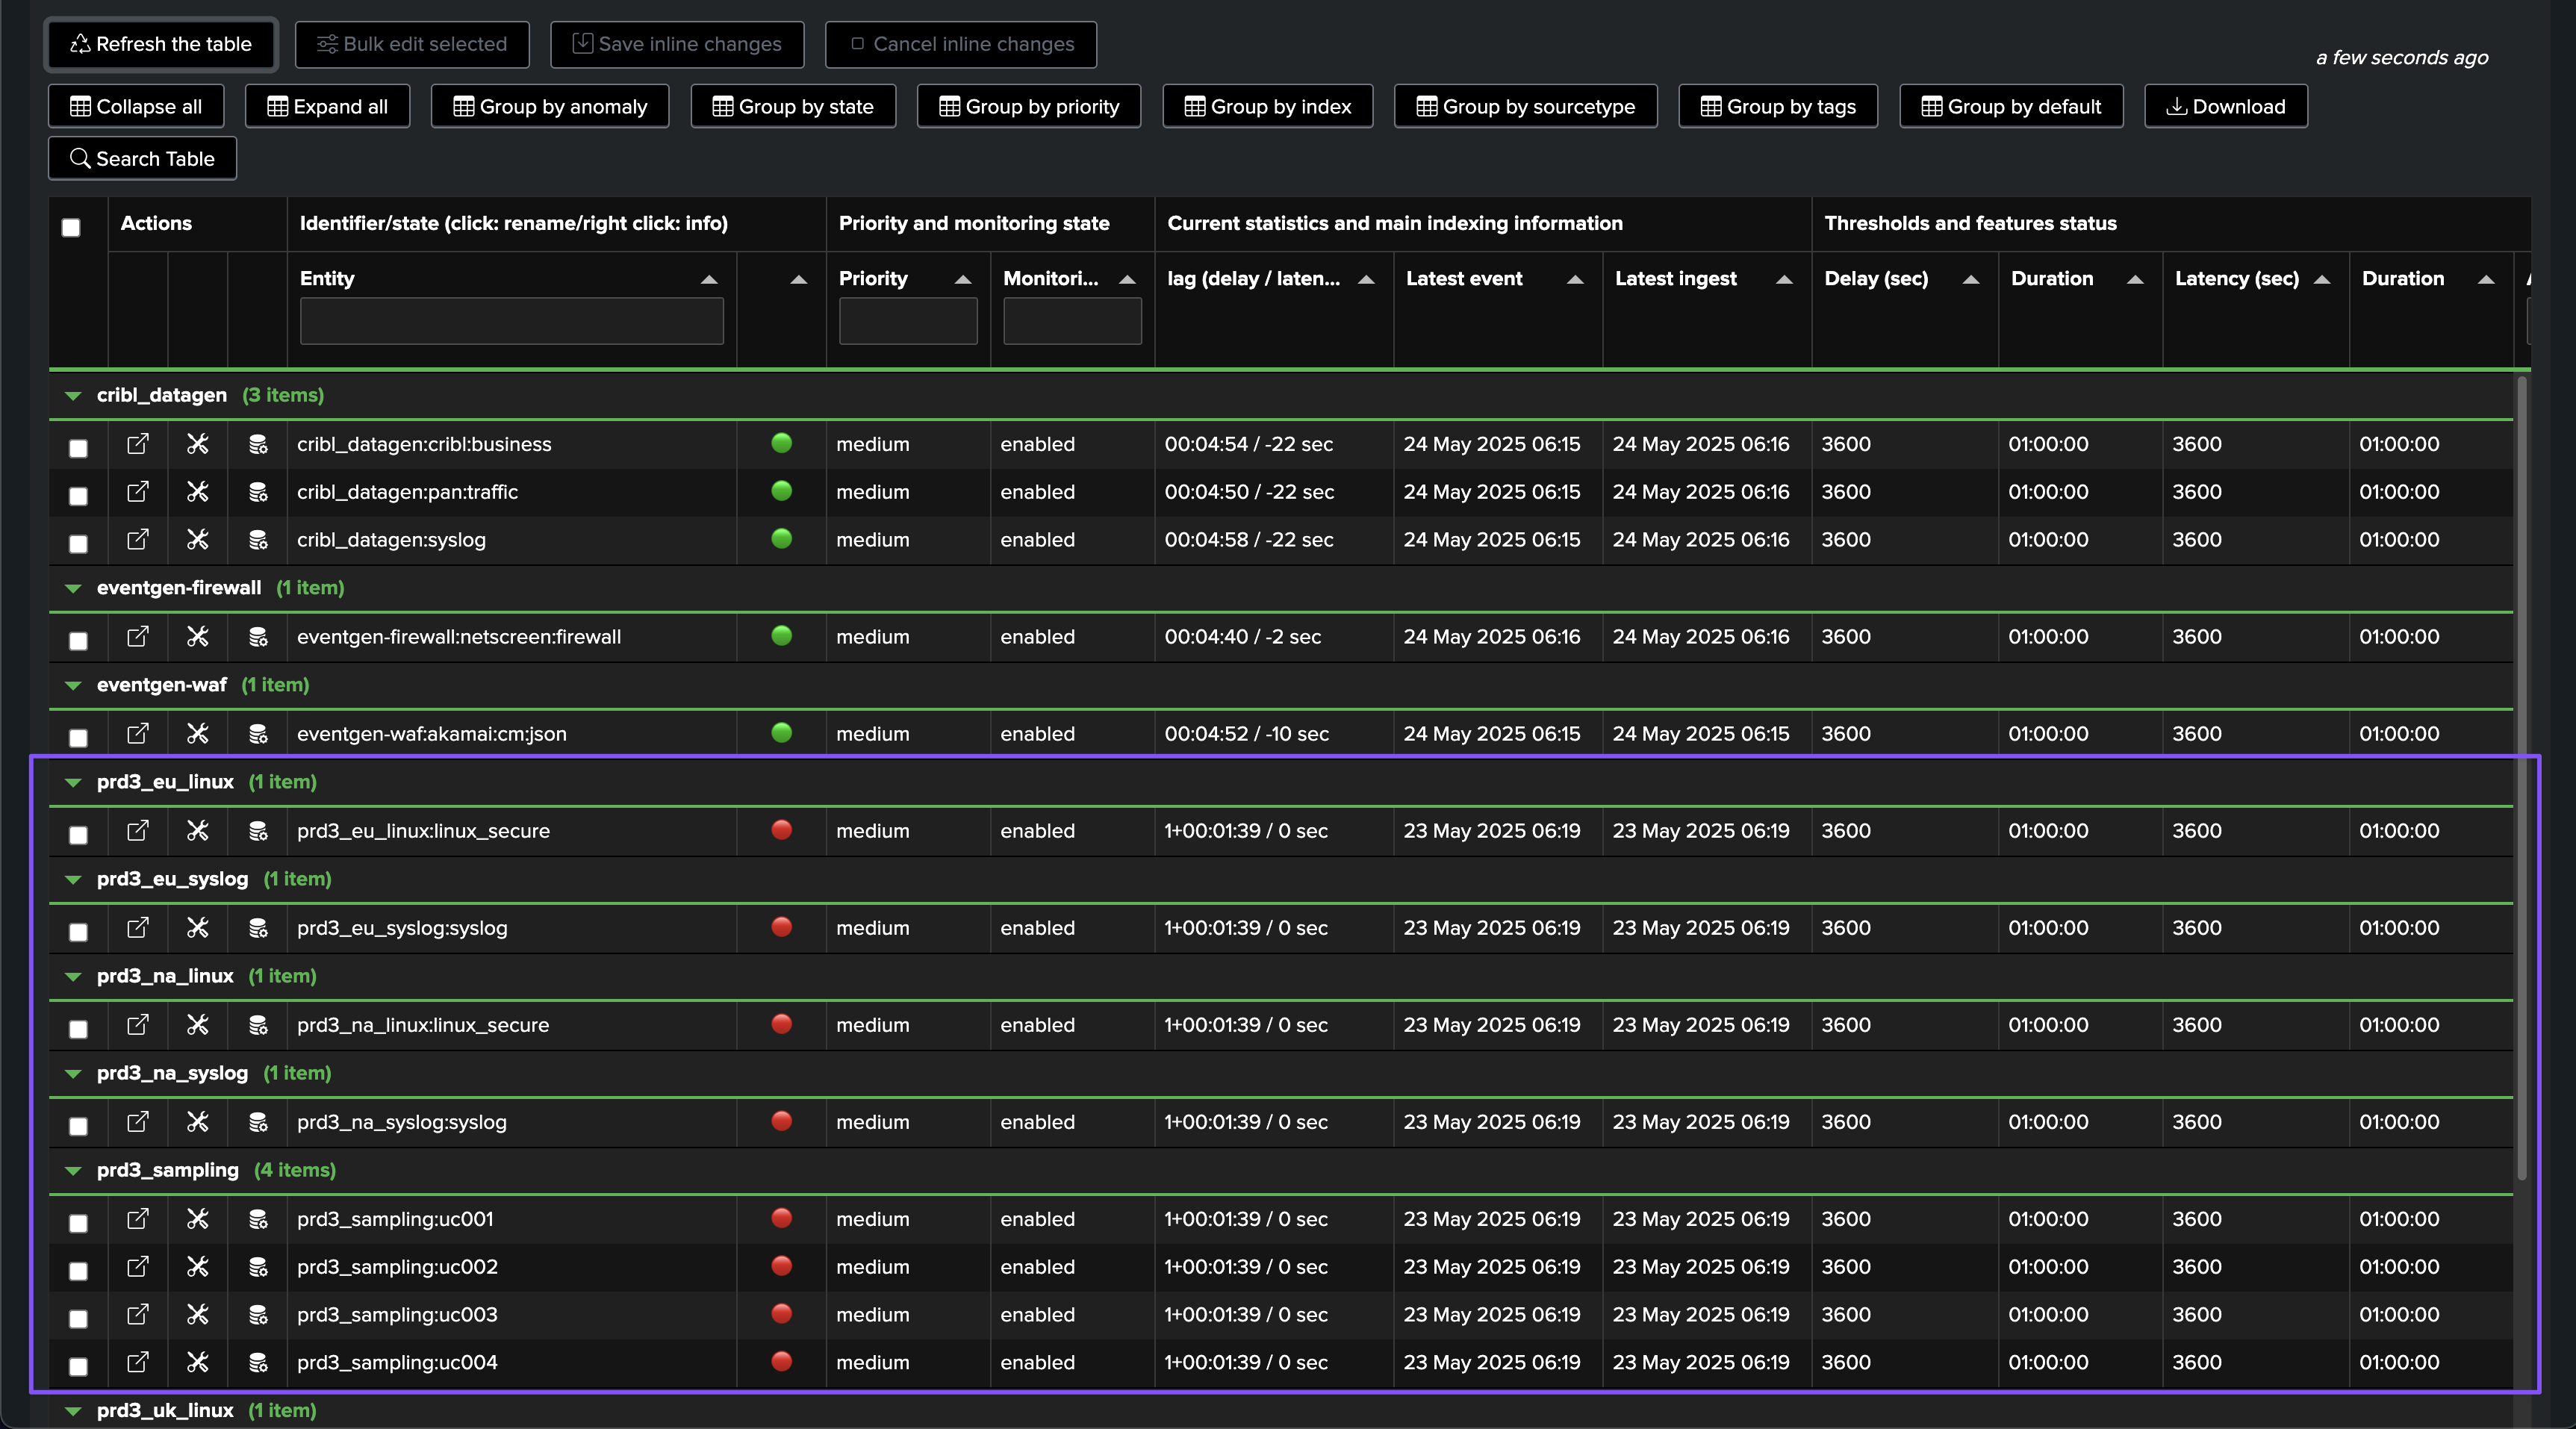Click tools icon for prd3_sampling:uc004 row
This screenshot has width=2576, height=1429.
click(198, 1362)
